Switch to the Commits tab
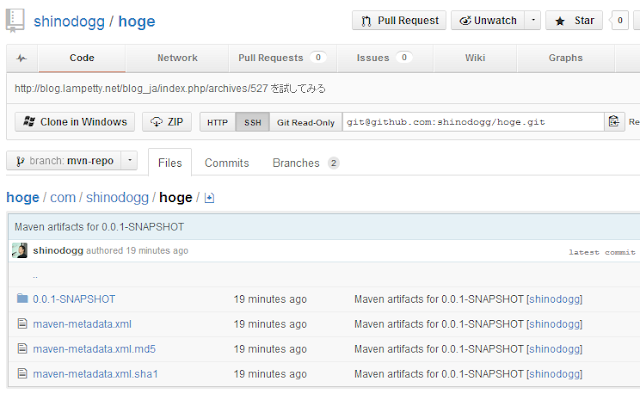This screenshot has width=640, height=394. point(227,163)
